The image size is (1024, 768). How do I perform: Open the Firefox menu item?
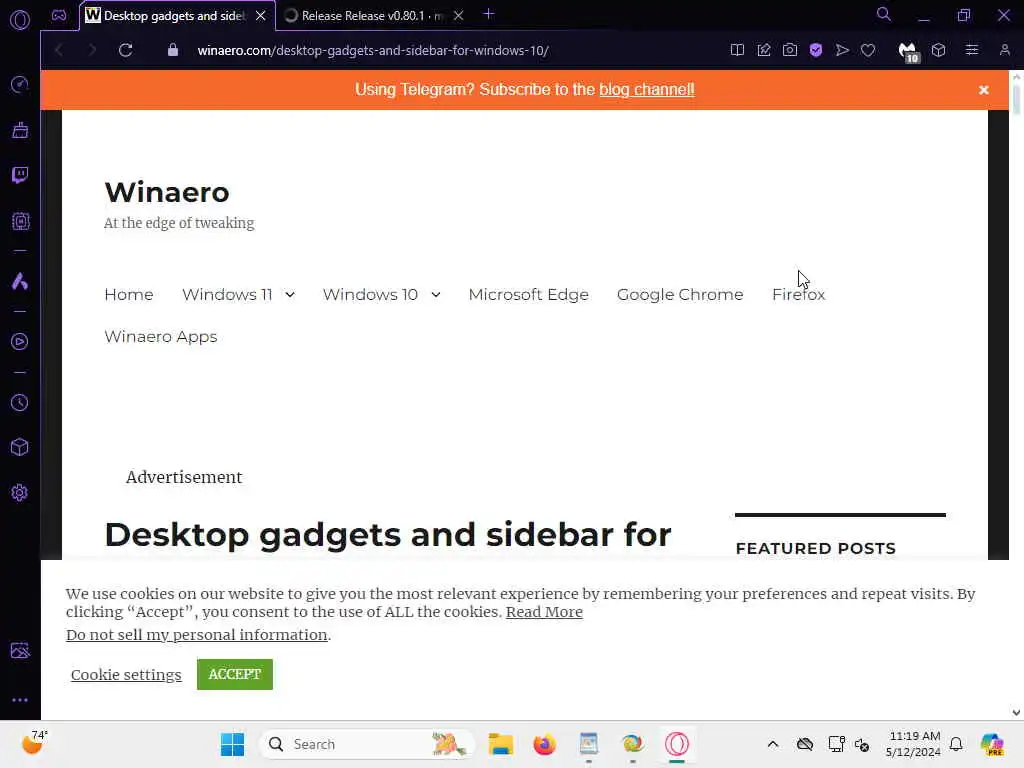pyautogui.click(x=798, y=295)
